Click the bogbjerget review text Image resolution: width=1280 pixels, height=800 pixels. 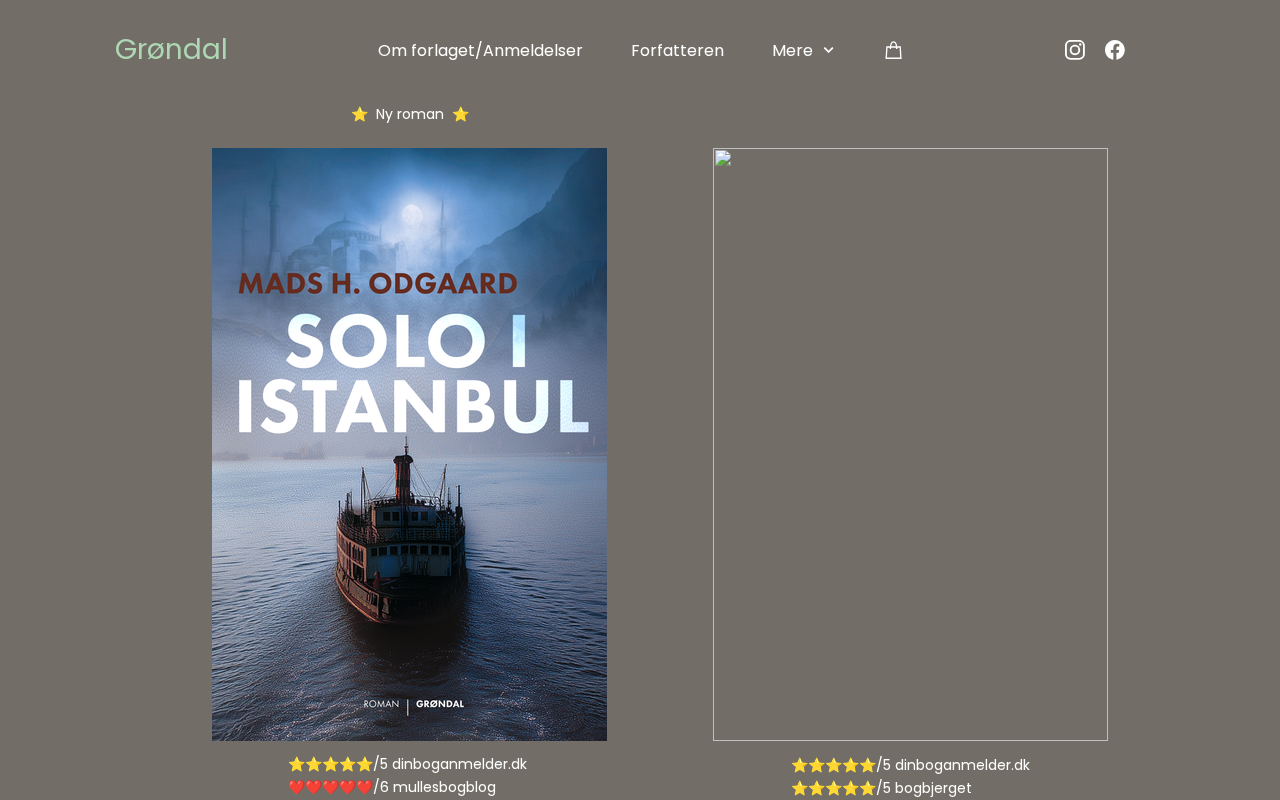pyautogui.click(x=932, y=788)
